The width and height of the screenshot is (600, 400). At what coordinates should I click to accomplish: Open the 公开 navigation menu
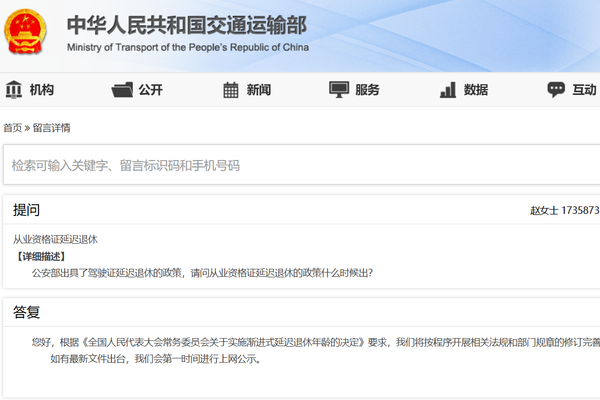tap(150, 90)
